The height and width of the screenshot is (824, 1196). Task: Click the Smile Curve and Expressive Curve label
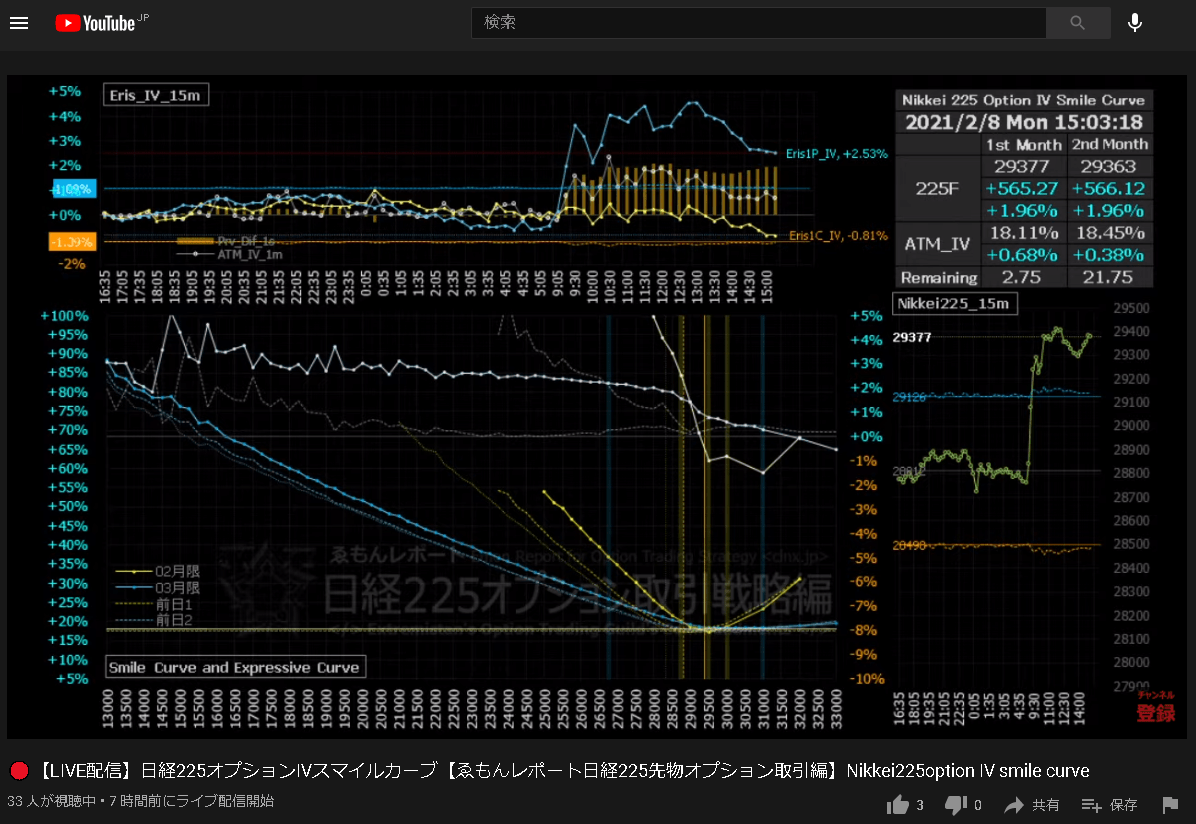[235, 668]
